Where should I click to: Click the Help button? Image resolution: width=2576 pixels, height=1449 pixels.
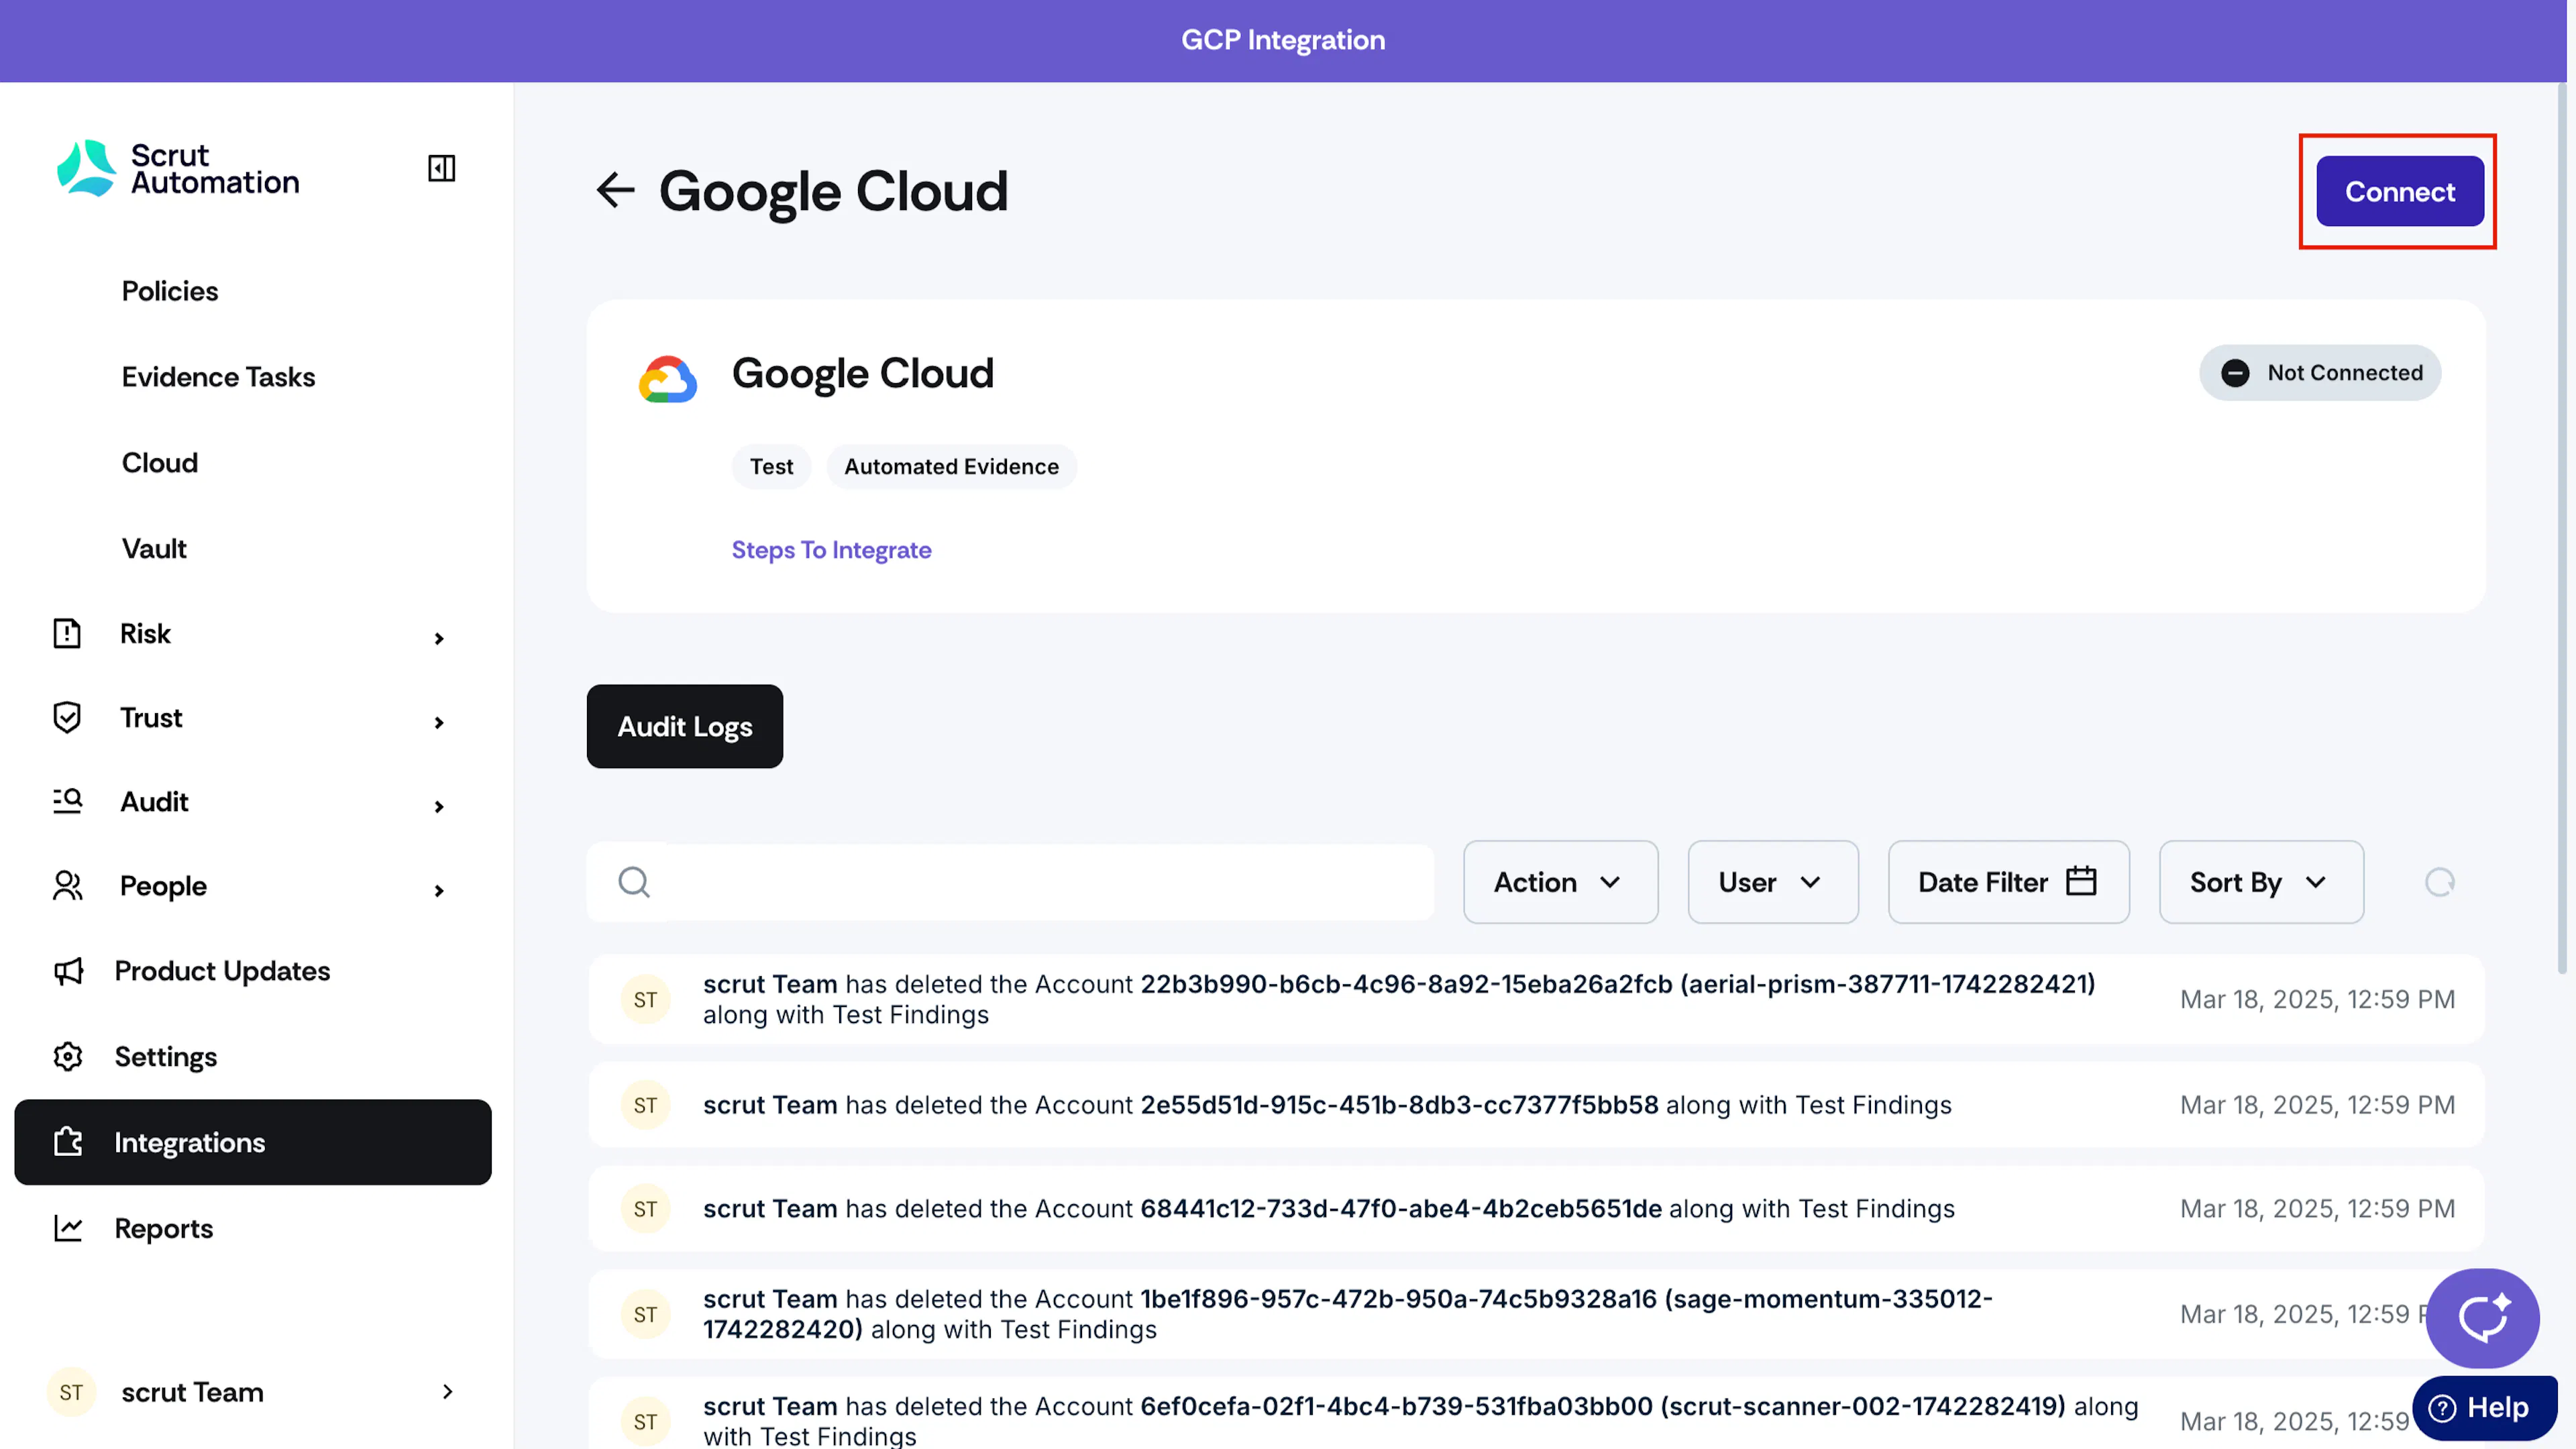2484,1407
